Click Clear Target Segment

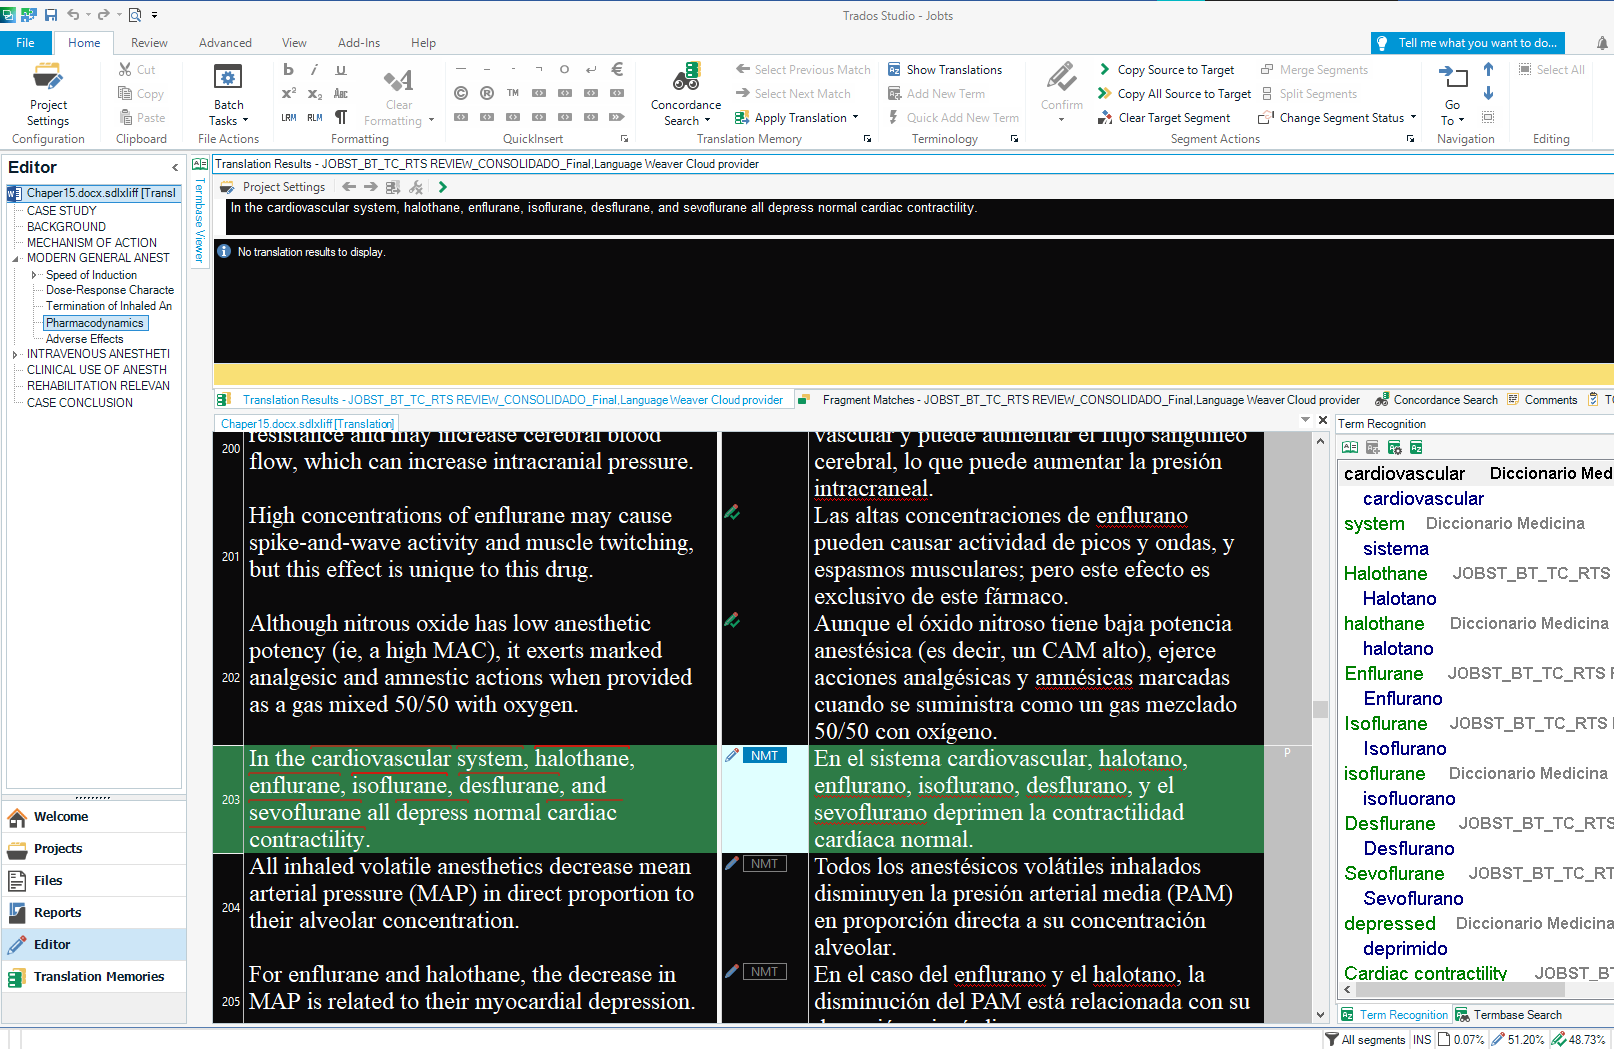1173,118
